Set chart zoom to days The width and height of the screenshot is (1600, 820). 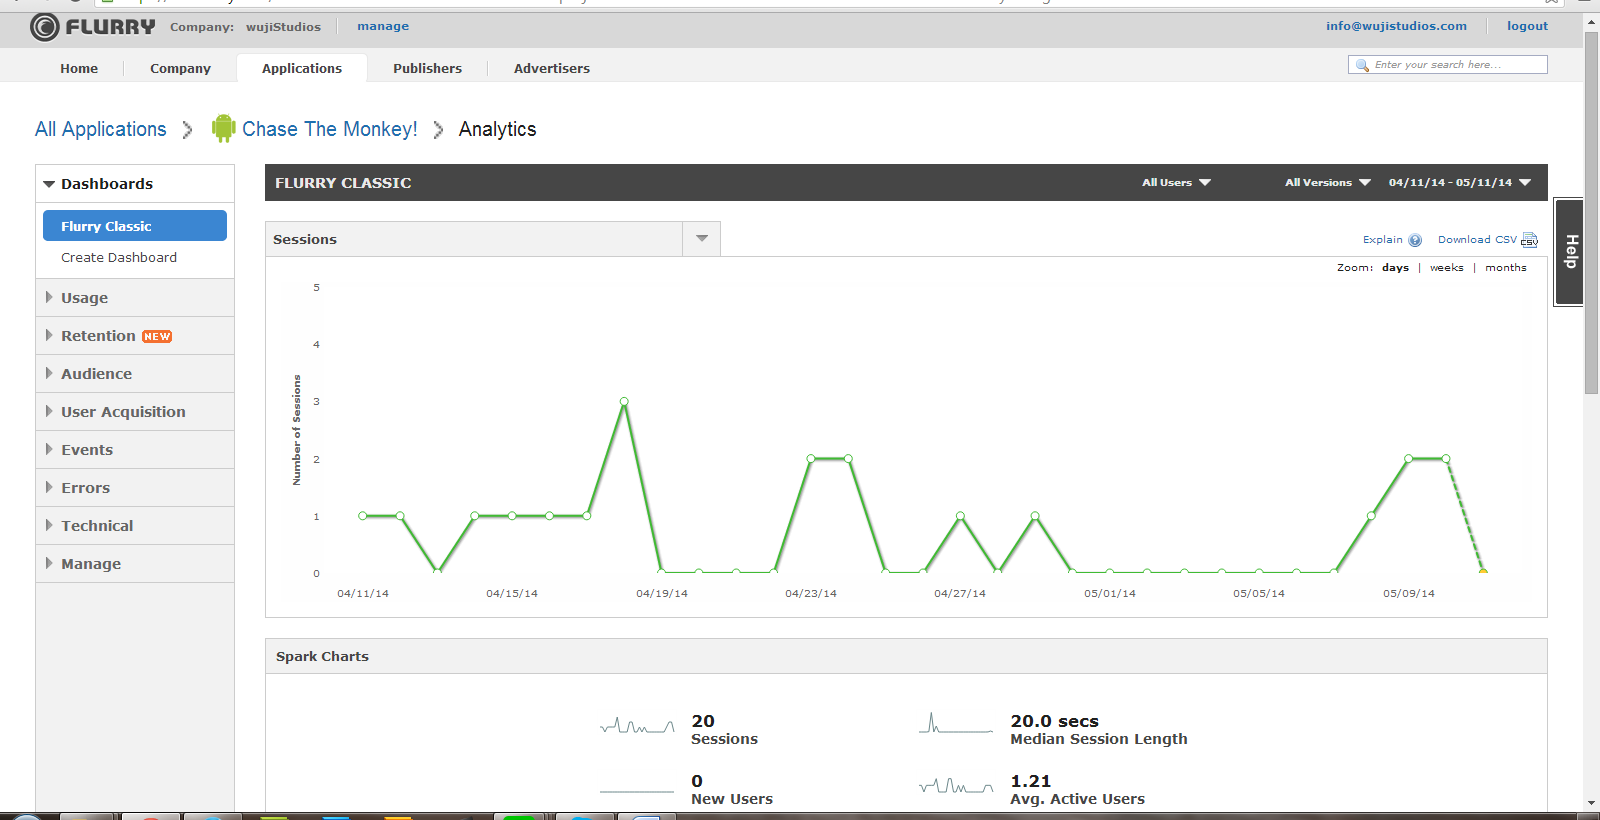tap(1395, 268)
